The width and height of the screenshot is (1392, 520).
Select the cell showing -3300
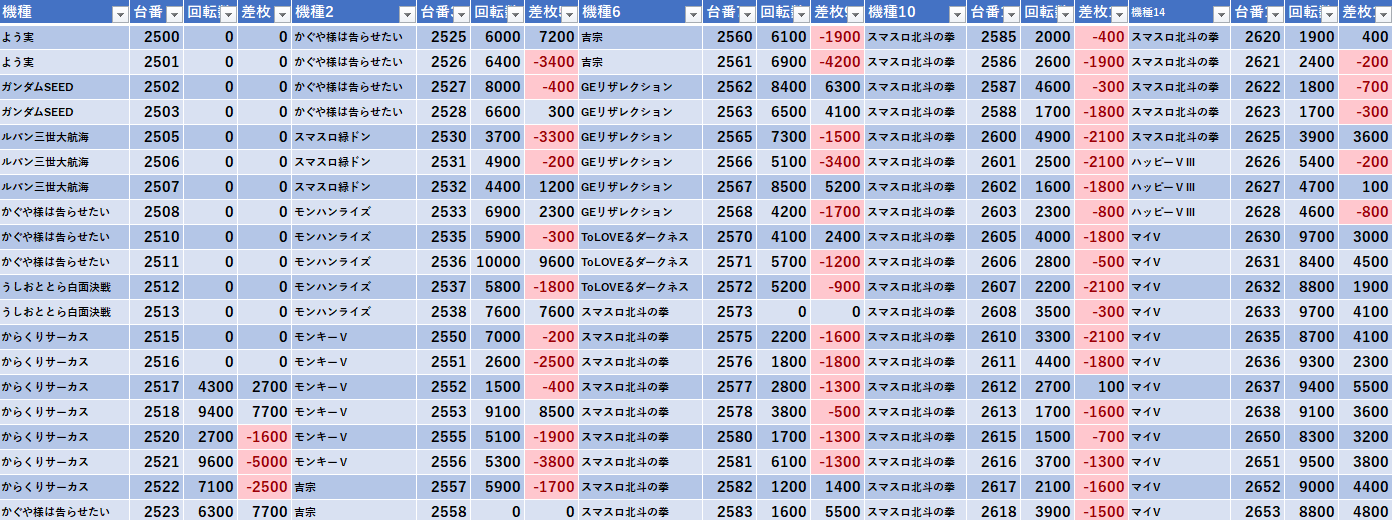(x=551, y=137)
